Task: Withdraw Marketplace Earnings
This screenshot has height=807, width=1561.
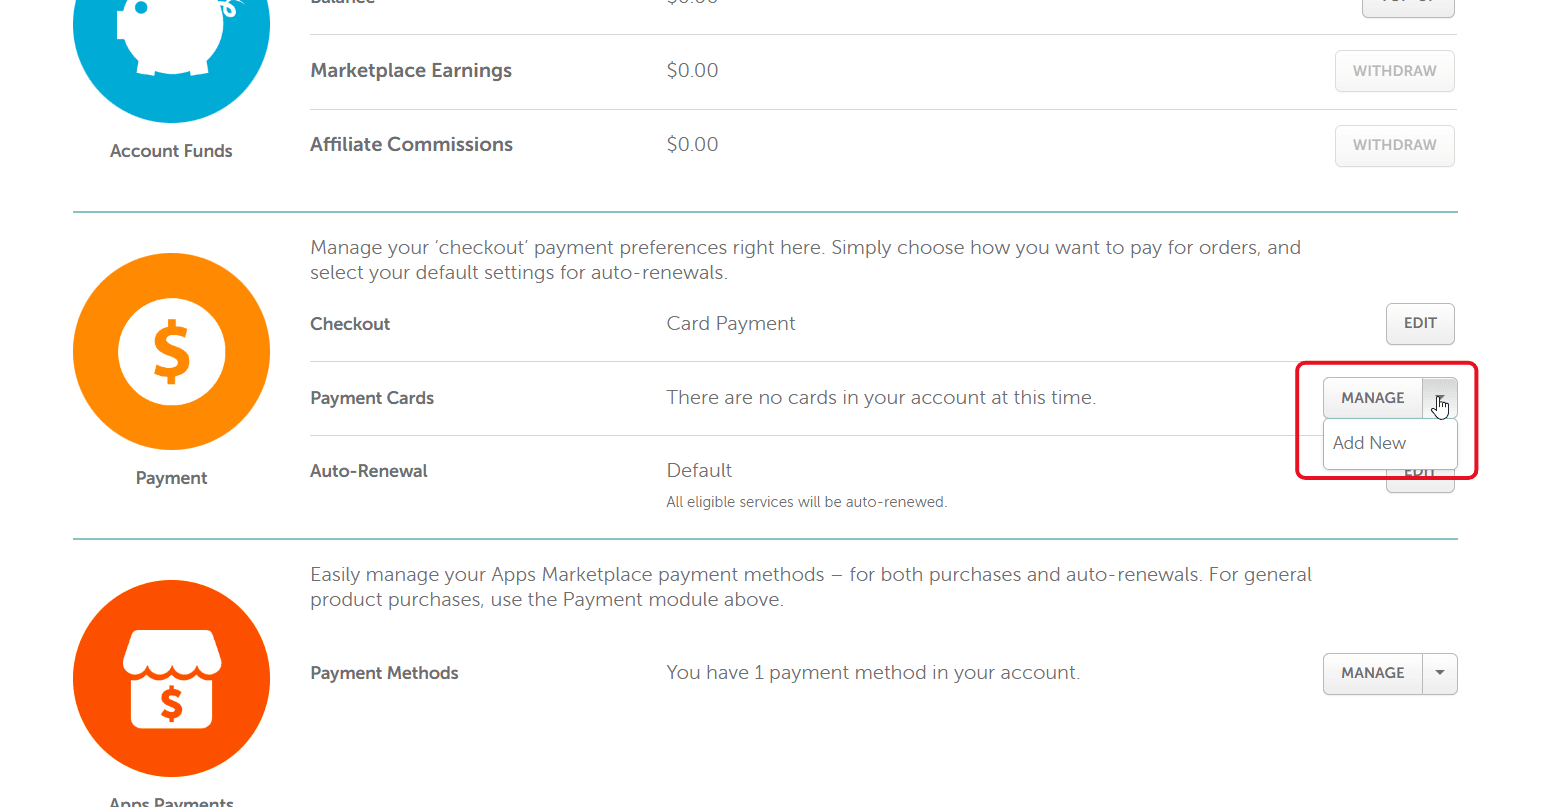Action: (x=1394, y=71)
